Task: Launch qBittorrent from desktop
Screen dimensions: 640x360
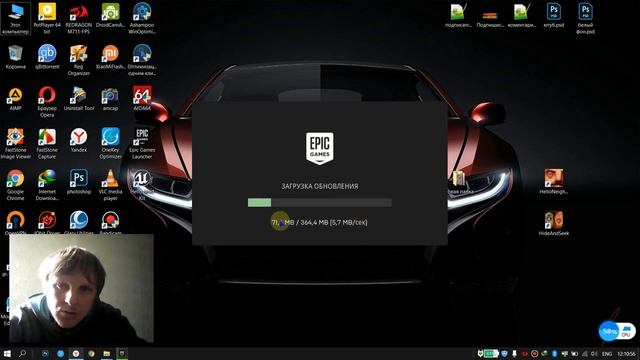Action: coord(47,57)
